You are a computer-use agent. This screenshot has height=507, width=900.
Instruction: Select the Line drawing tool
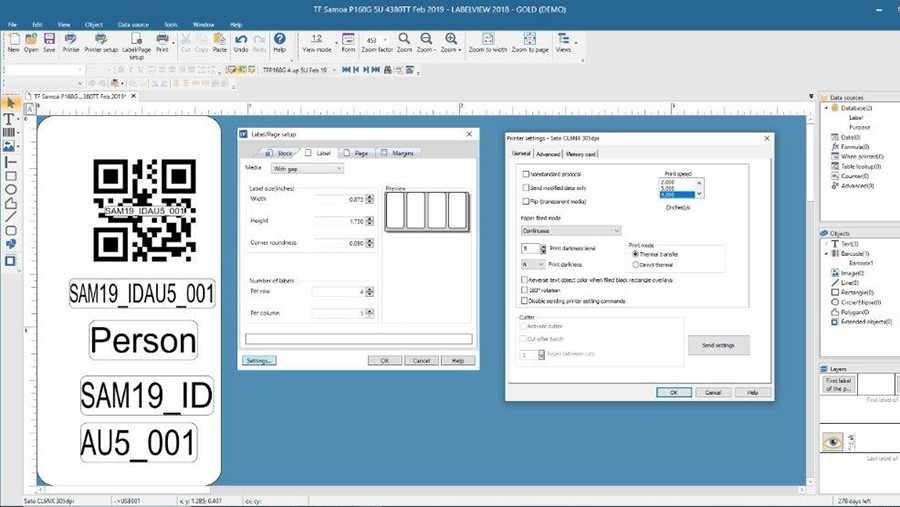[10, 217]
